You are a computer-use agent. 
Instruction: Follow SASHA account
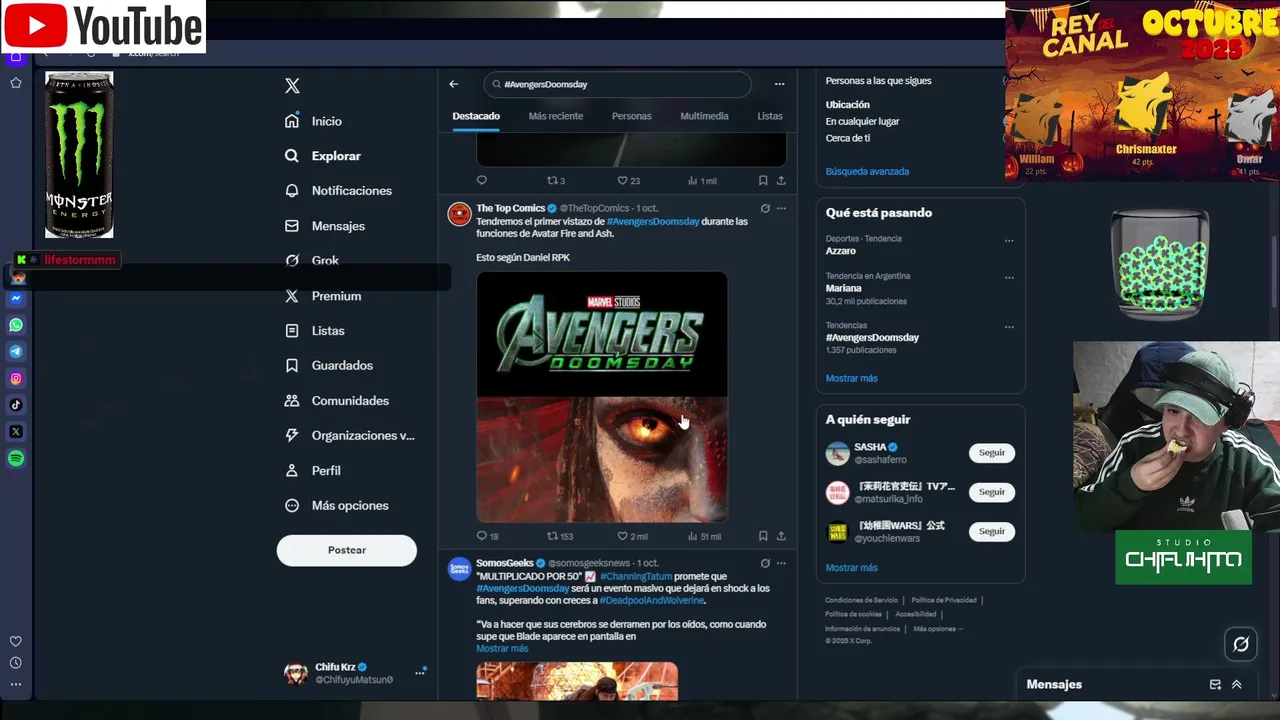point(992,453)
